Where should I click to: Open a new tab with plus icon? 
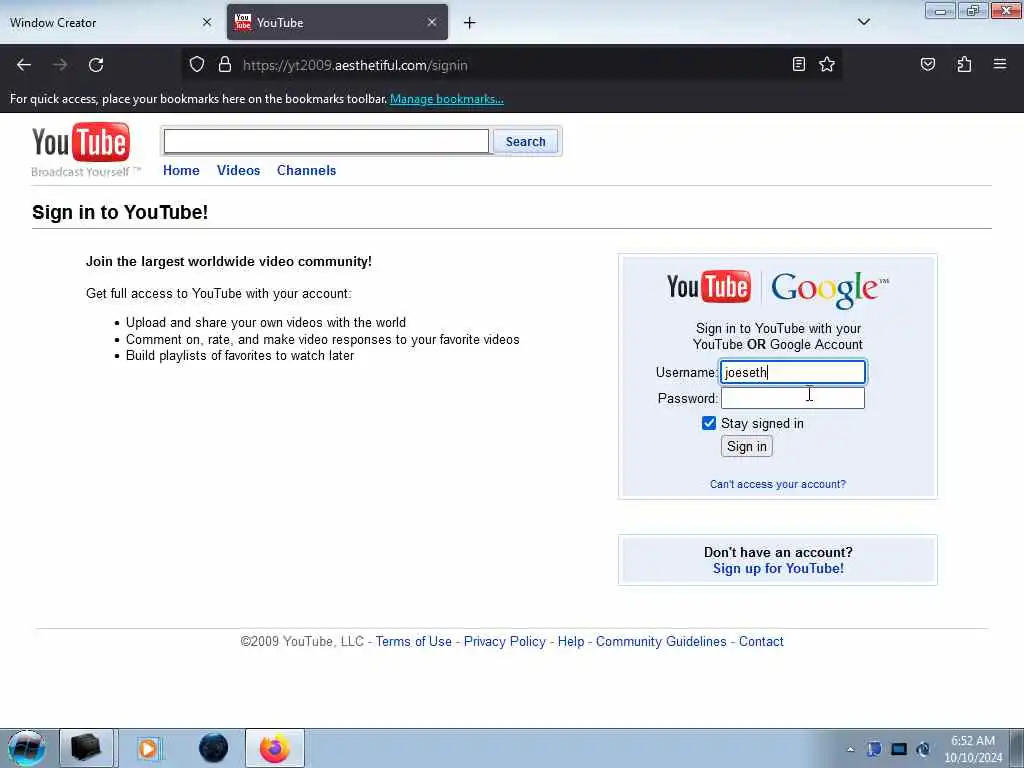point(469,23)
